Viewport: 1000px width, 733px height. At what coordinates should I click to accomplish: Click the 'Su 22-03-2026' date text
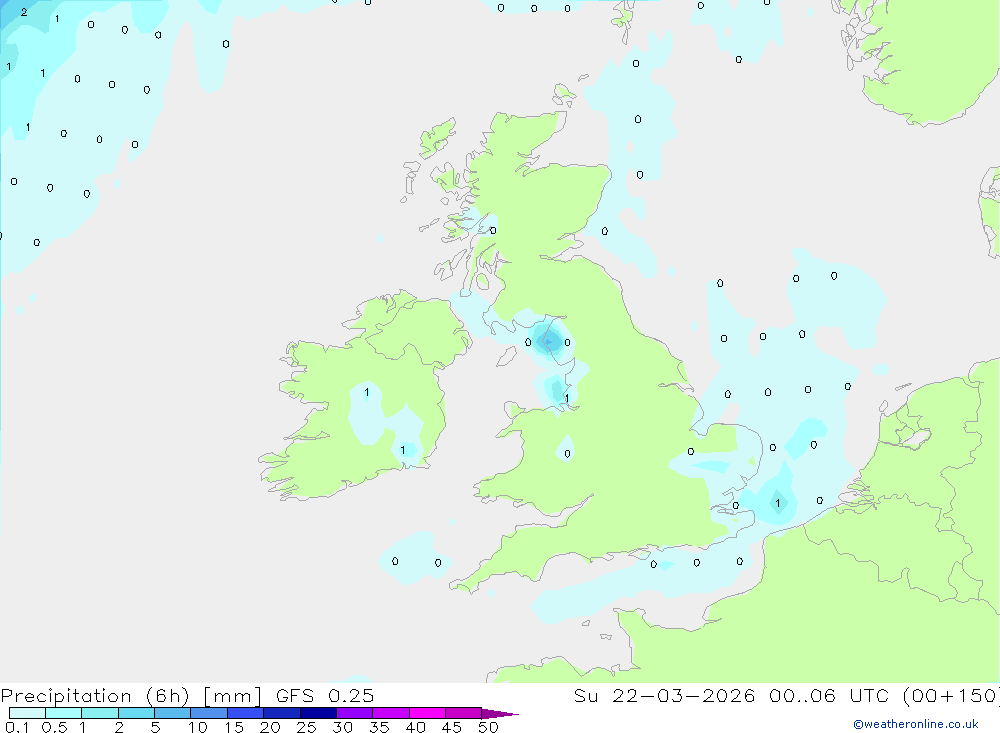click(x=665, y=696)
